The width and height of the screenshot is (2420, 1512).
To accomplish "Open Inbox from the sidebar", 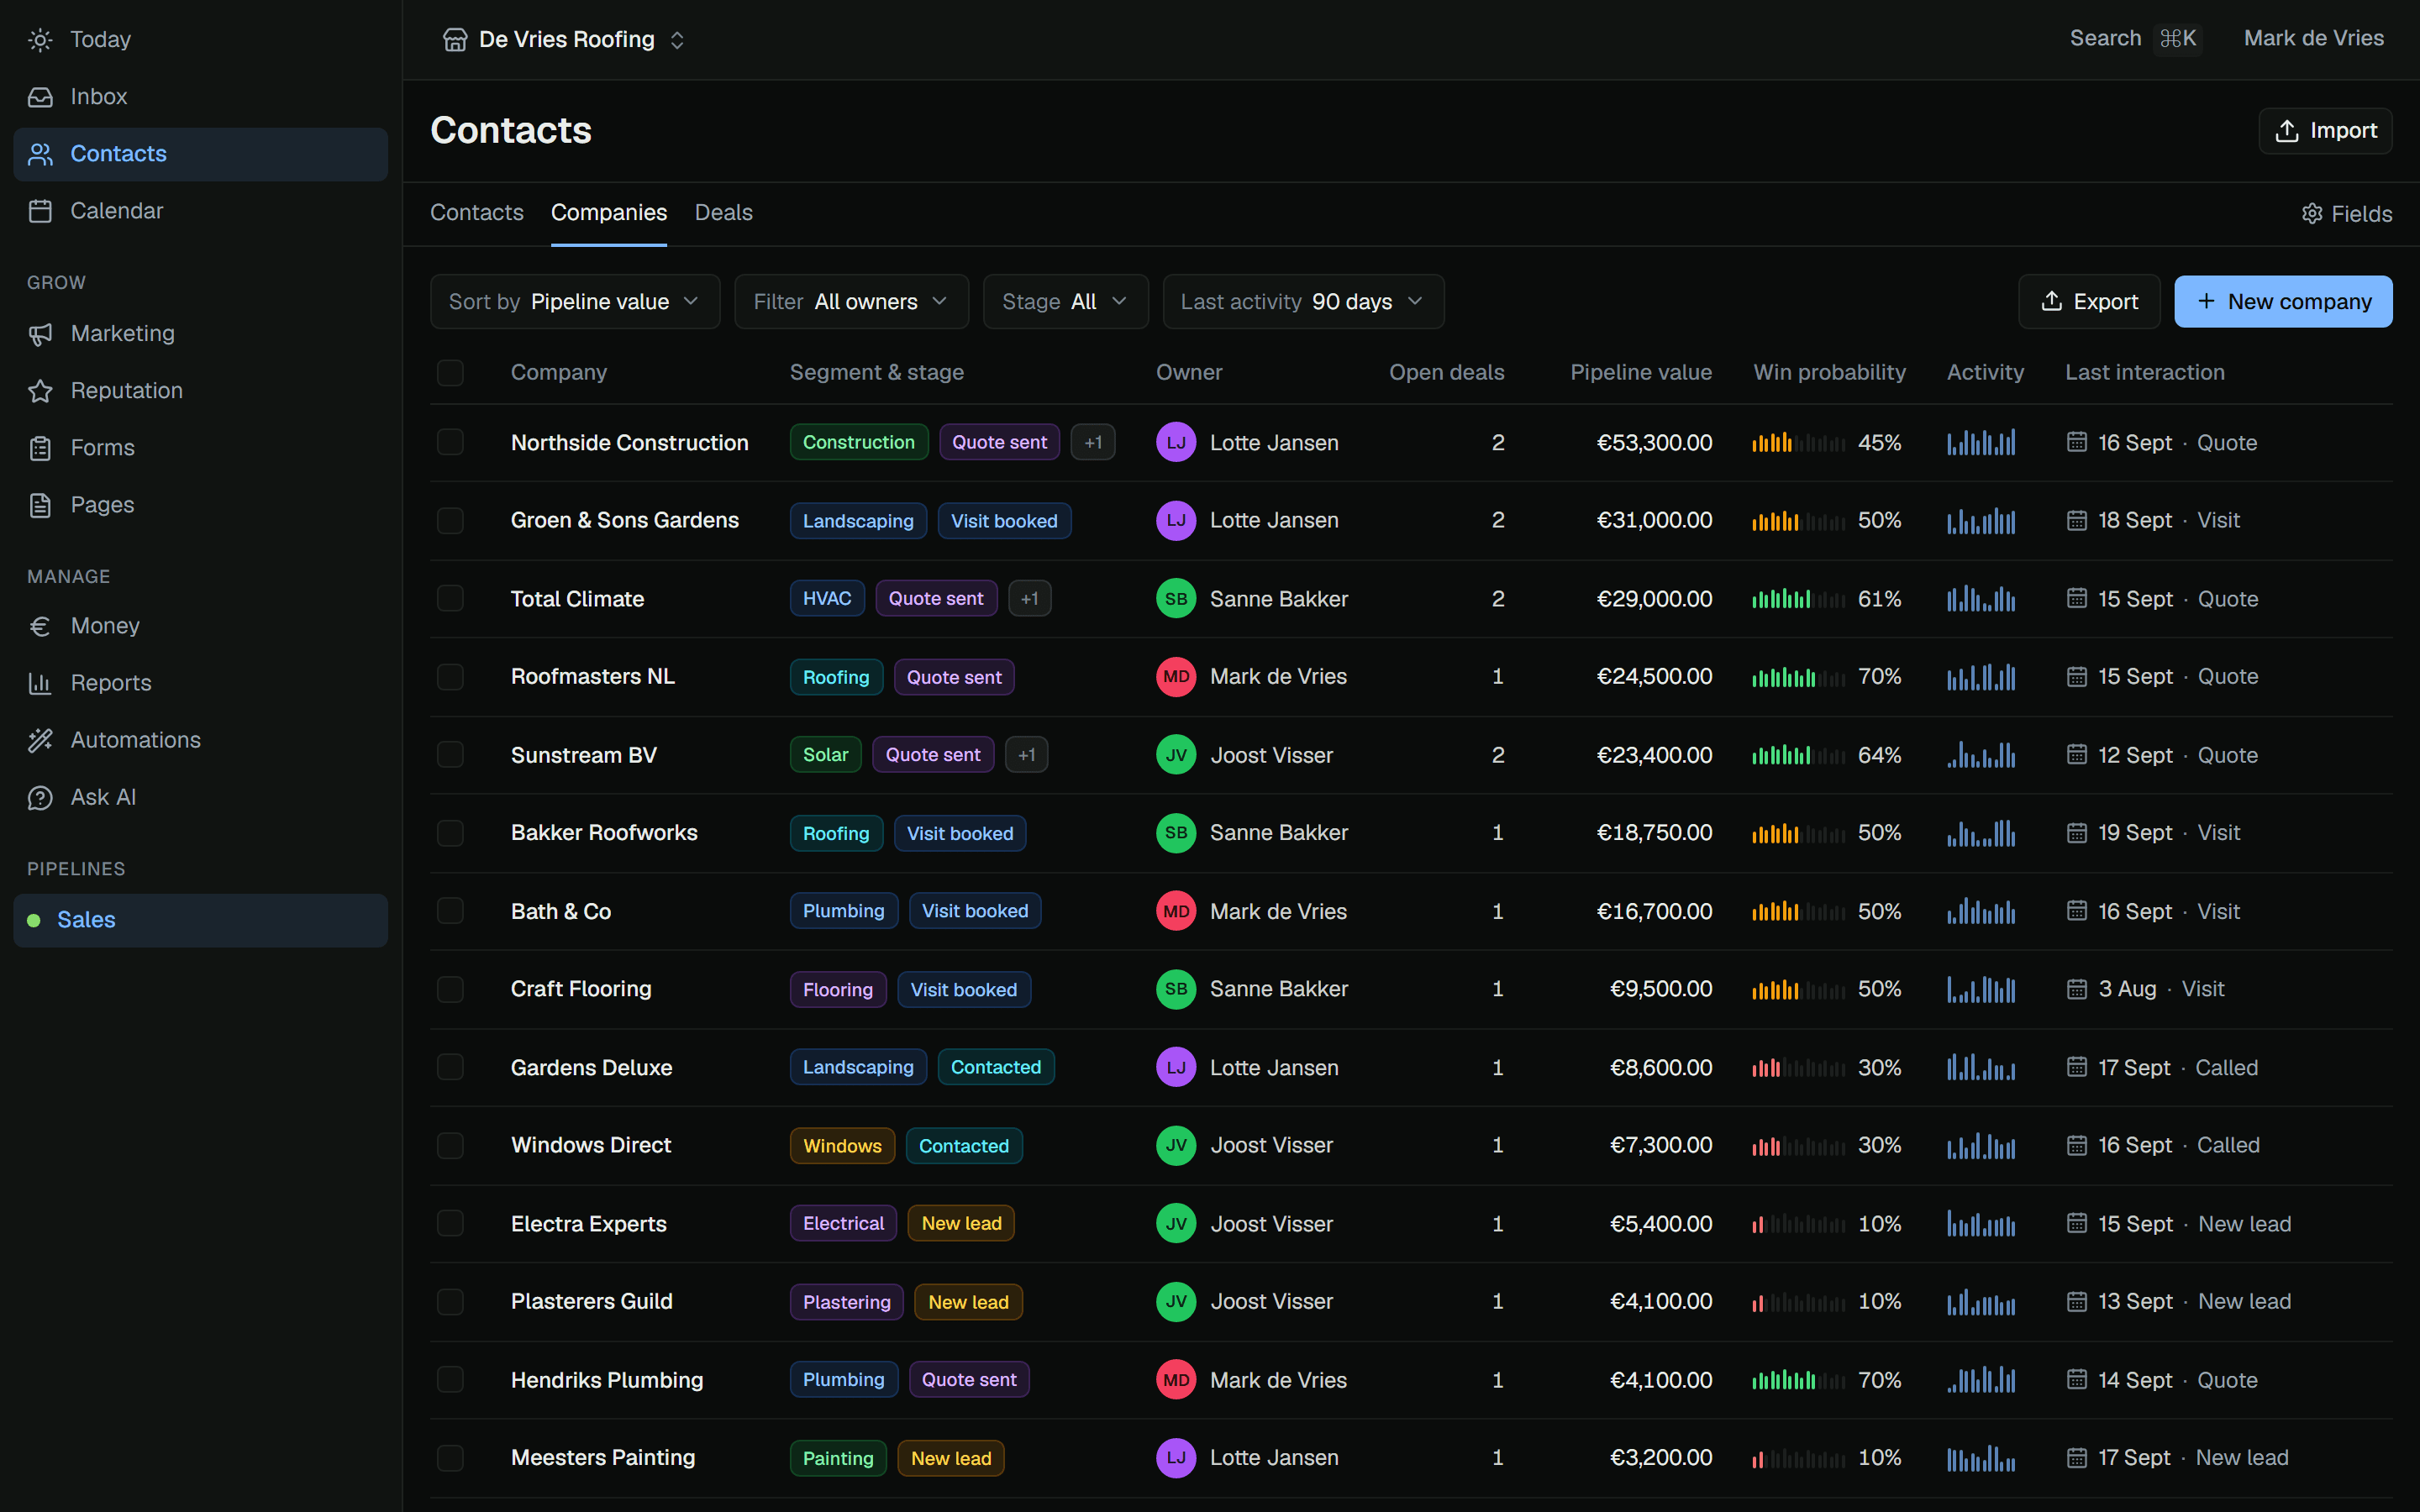I will click(201, 97).
